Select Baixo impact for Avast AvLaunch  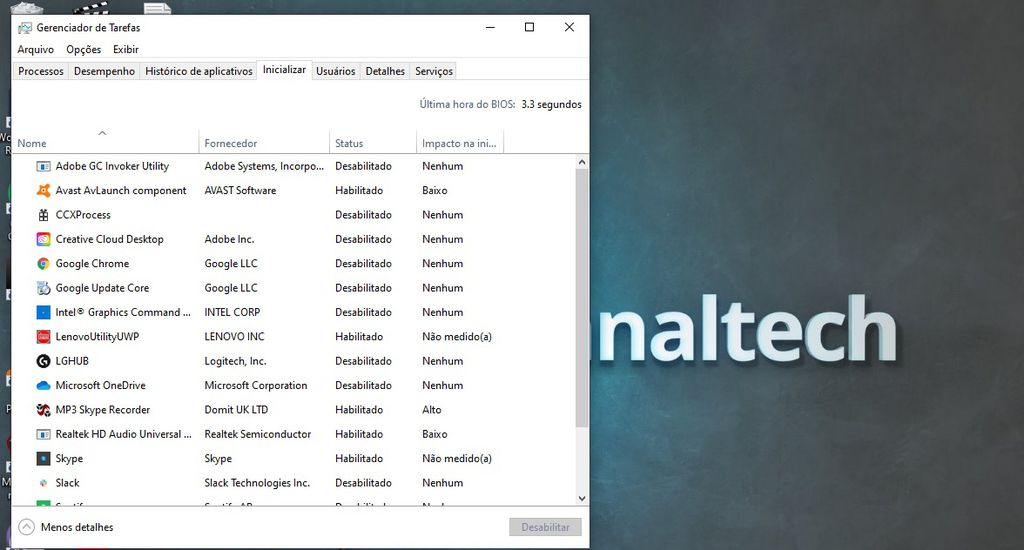(x=434, y=191)
